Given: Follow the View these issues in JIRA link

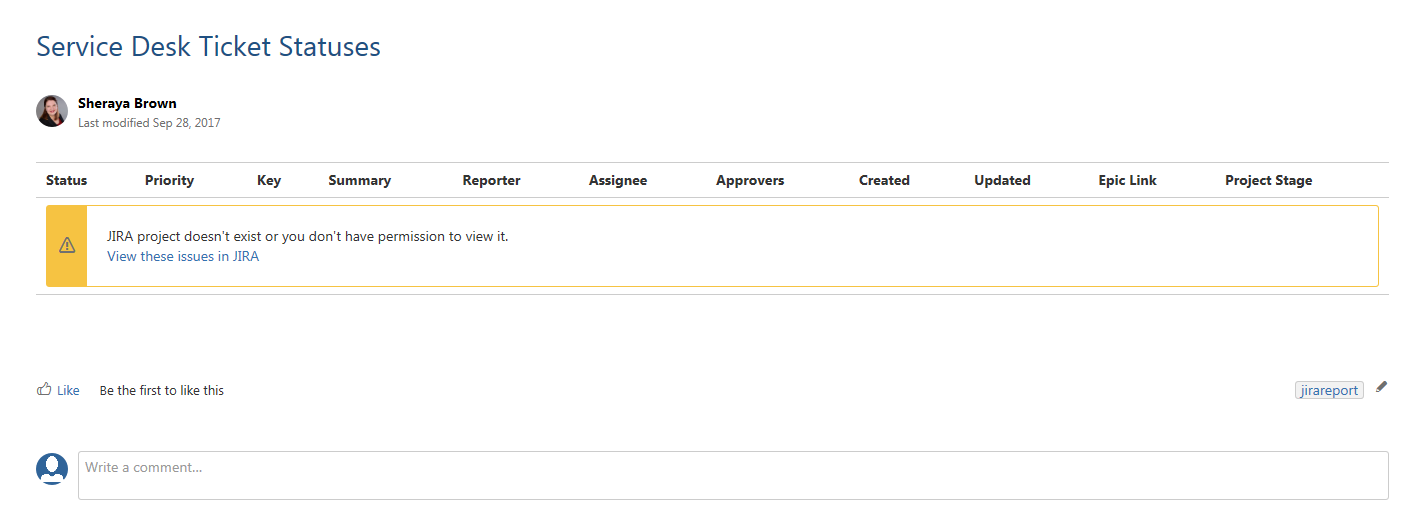Looking at the screenshot, I should coord(183,256).
